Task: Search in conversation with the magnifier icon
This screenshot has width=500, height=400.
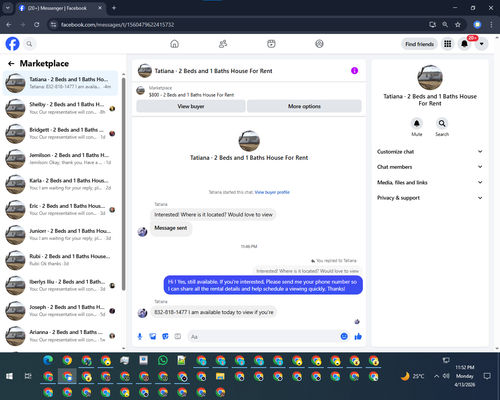Action: coord(442,123)
